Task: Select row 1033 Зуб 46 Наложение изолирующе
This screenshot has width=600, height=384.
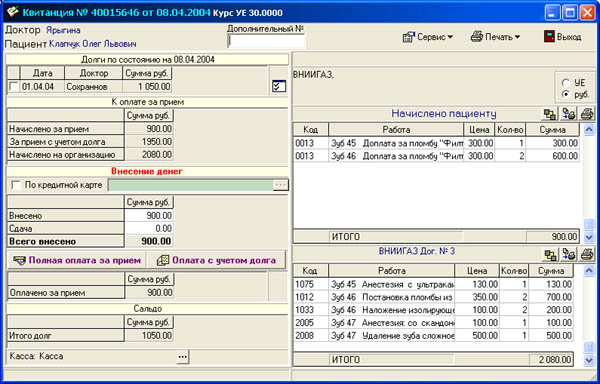Action: (x=433, y=310)
